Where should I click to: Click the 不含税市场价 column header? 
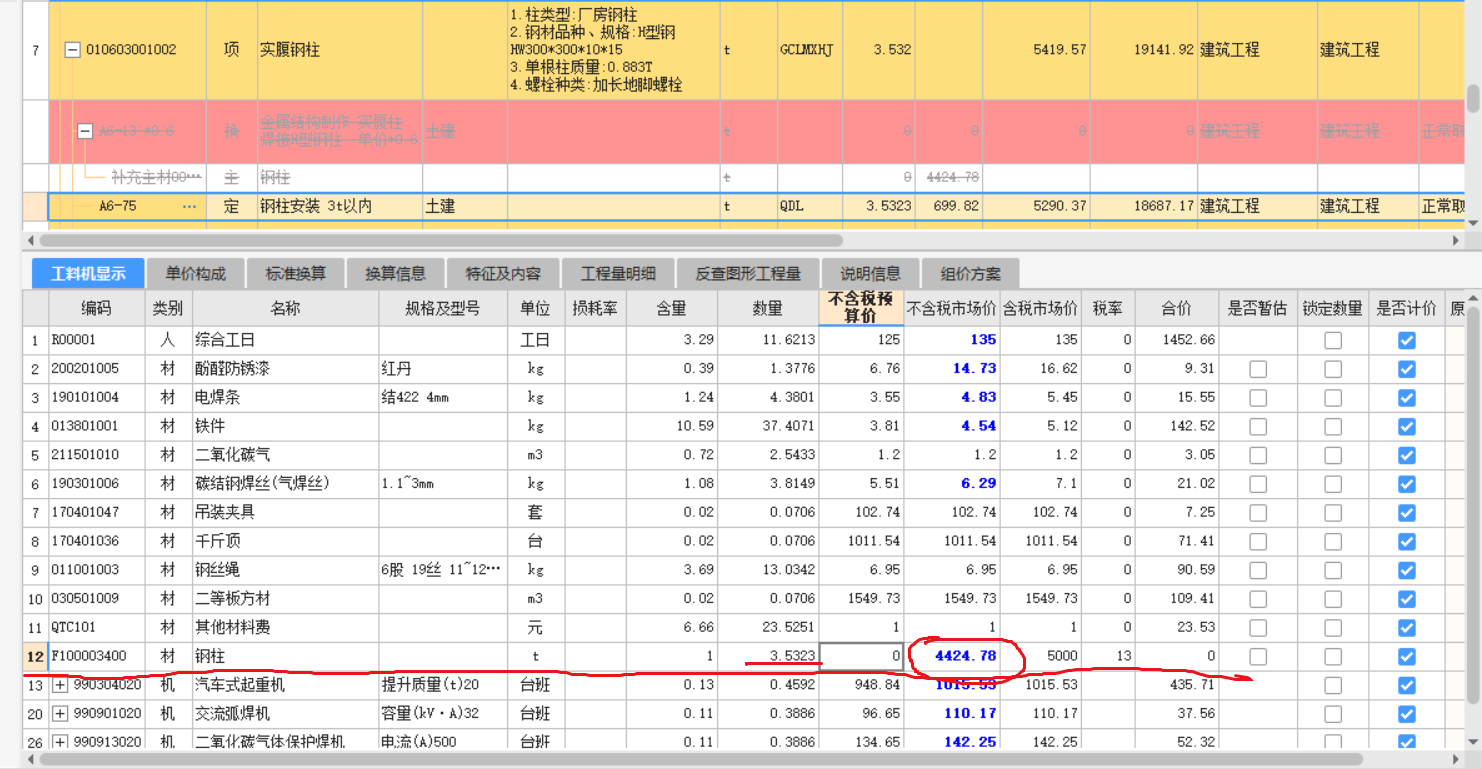[x=951, y=308]
